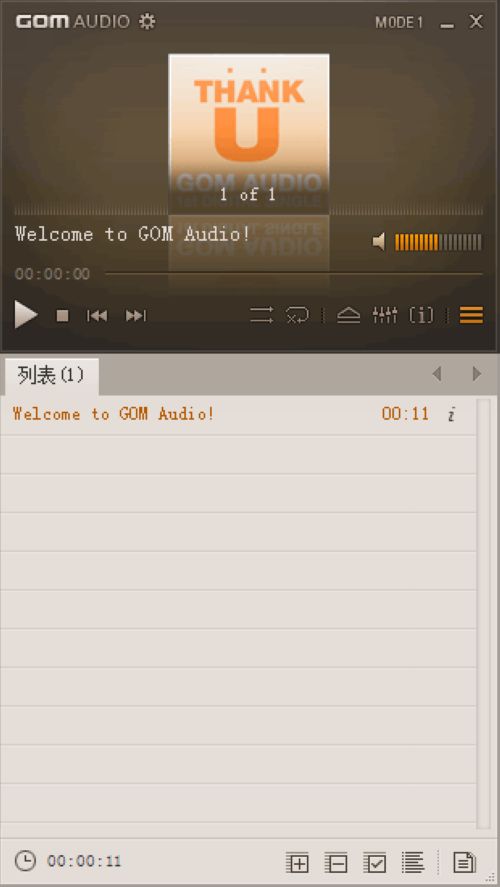The height and width of the screenshot is (887, 500).
Task: Skip to the previous track
Action: click(97, 316)
